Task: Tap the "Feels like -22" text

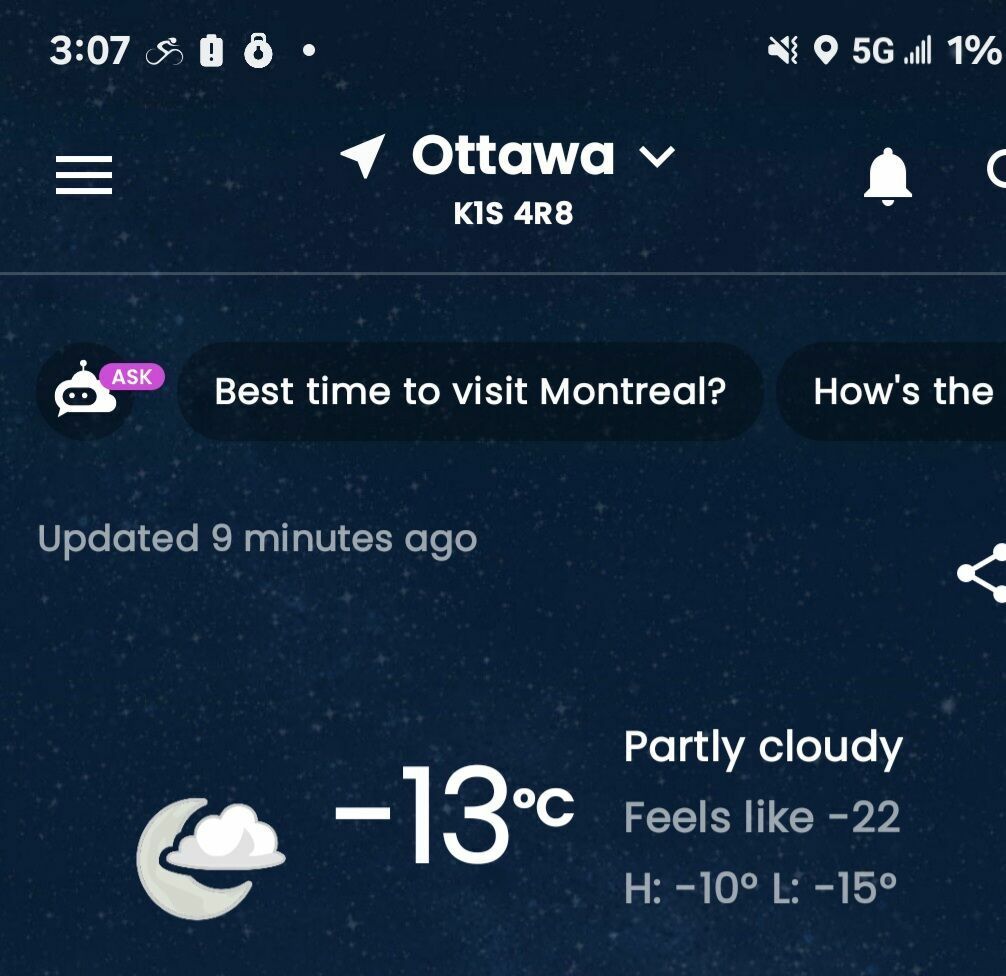Action: (x=762, y=818)
